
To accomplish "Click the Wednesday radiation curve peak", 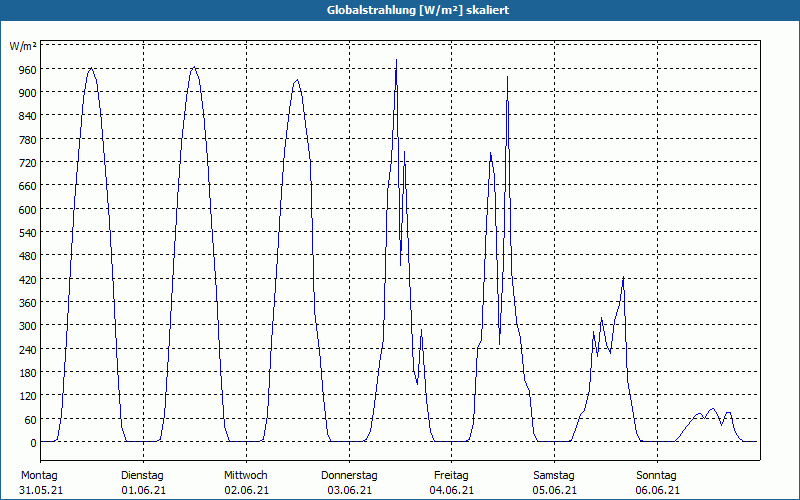I will (297, 80).
